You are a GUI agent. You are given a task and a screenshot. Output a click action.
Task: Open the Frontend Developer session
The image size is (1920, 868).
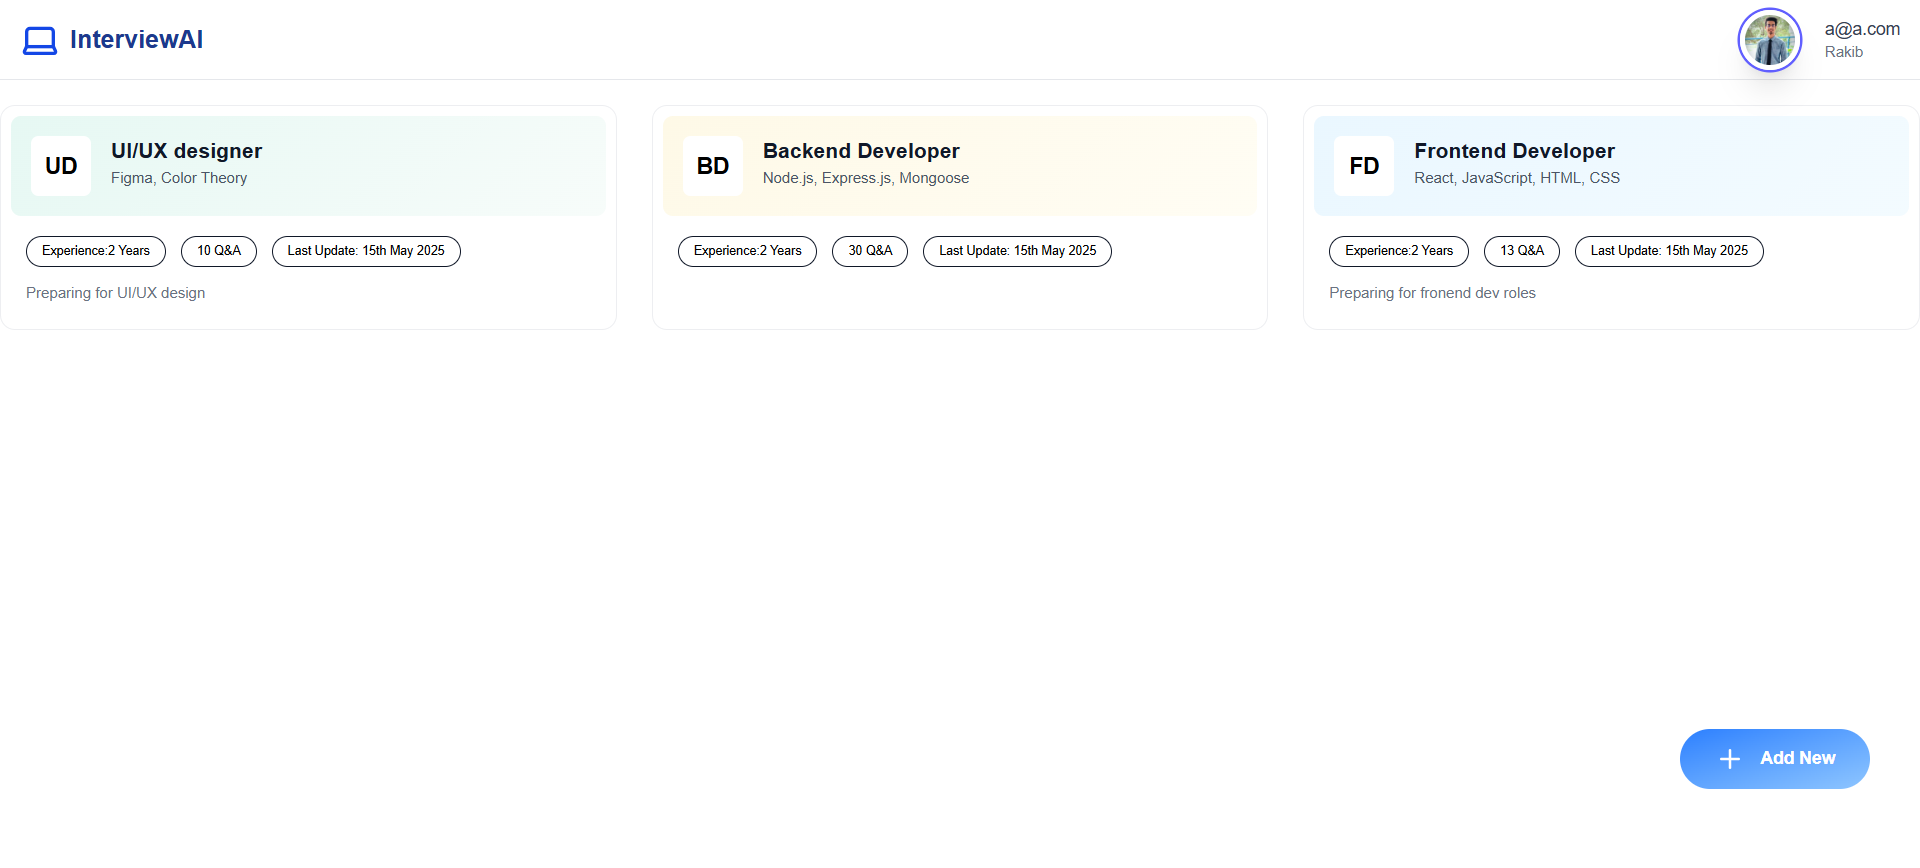[1513, 151]
